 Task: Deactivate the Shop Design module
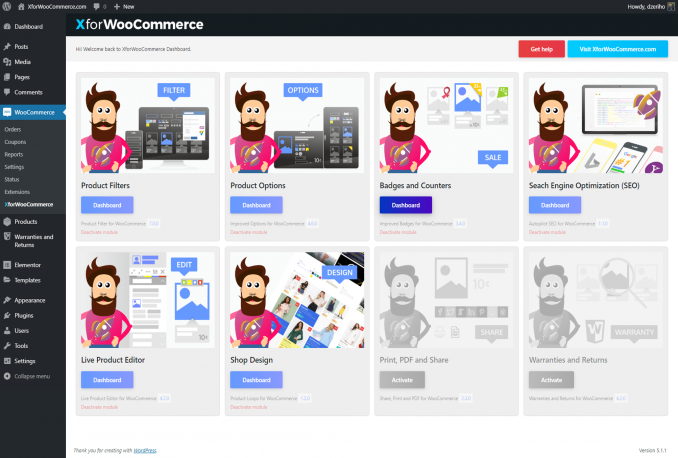pos(248,407)
